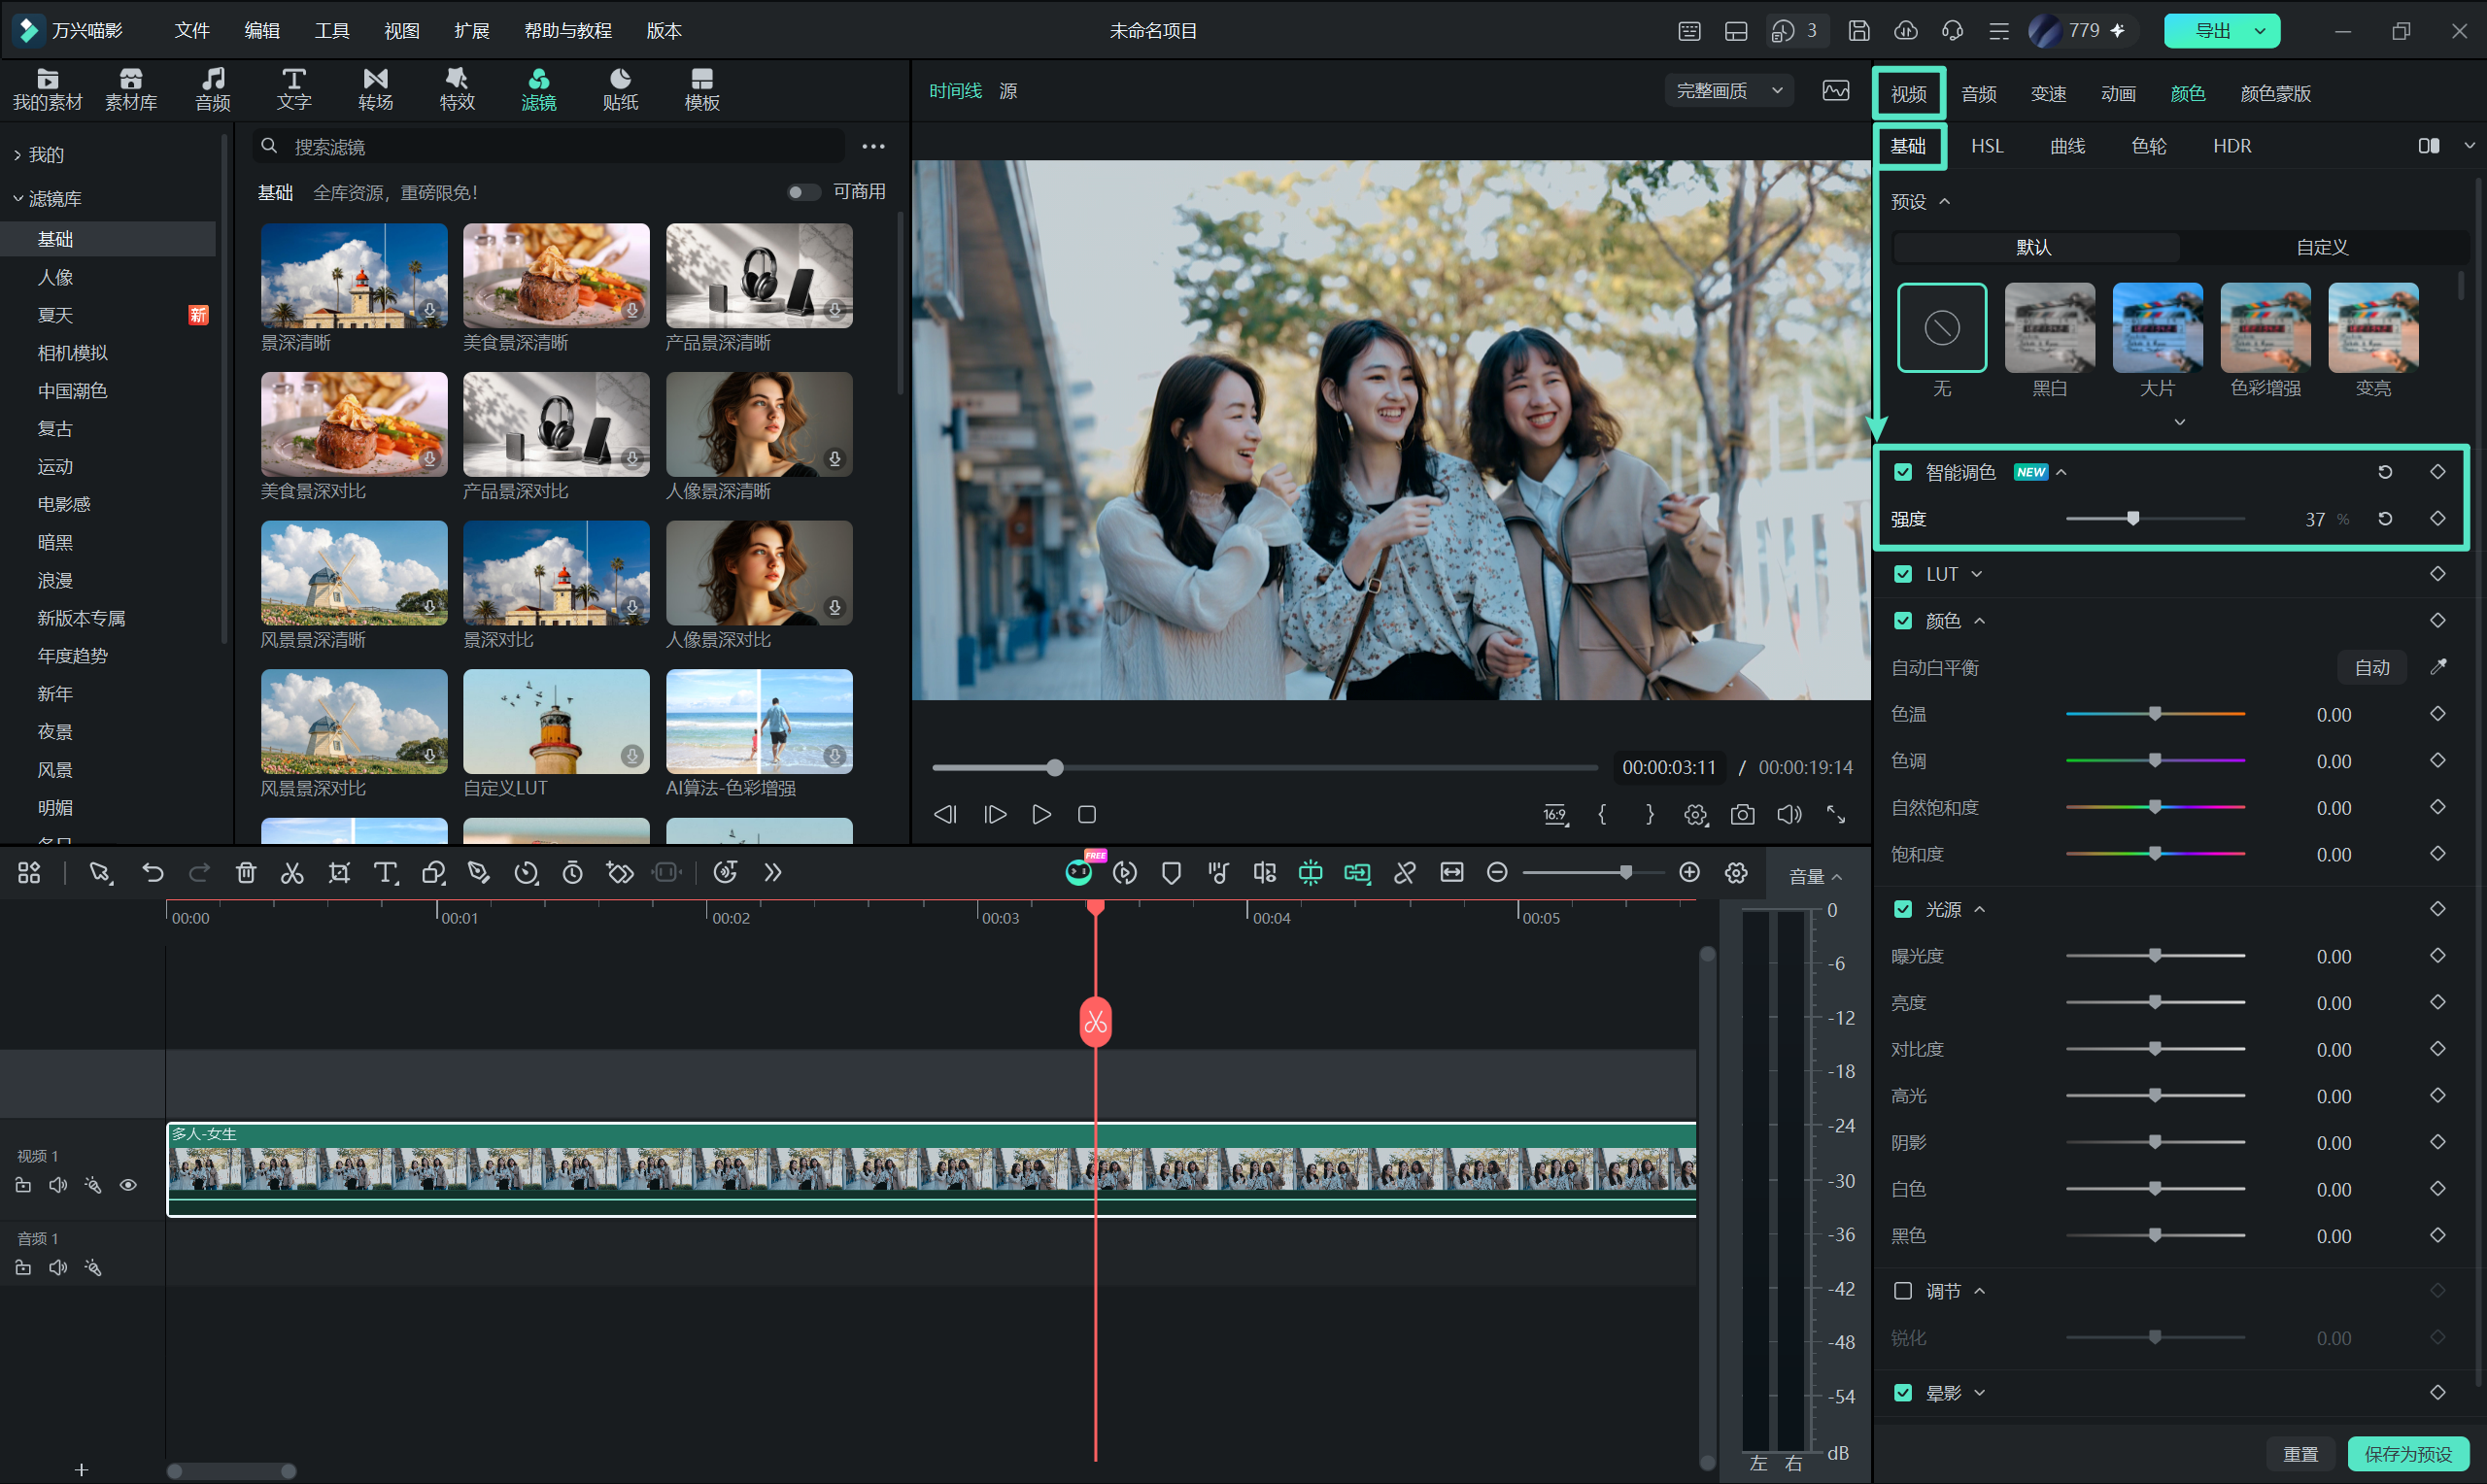
Task: Click the crop tool in timeline toolbar
Action: pyautogui.click(x=339, y=873)
